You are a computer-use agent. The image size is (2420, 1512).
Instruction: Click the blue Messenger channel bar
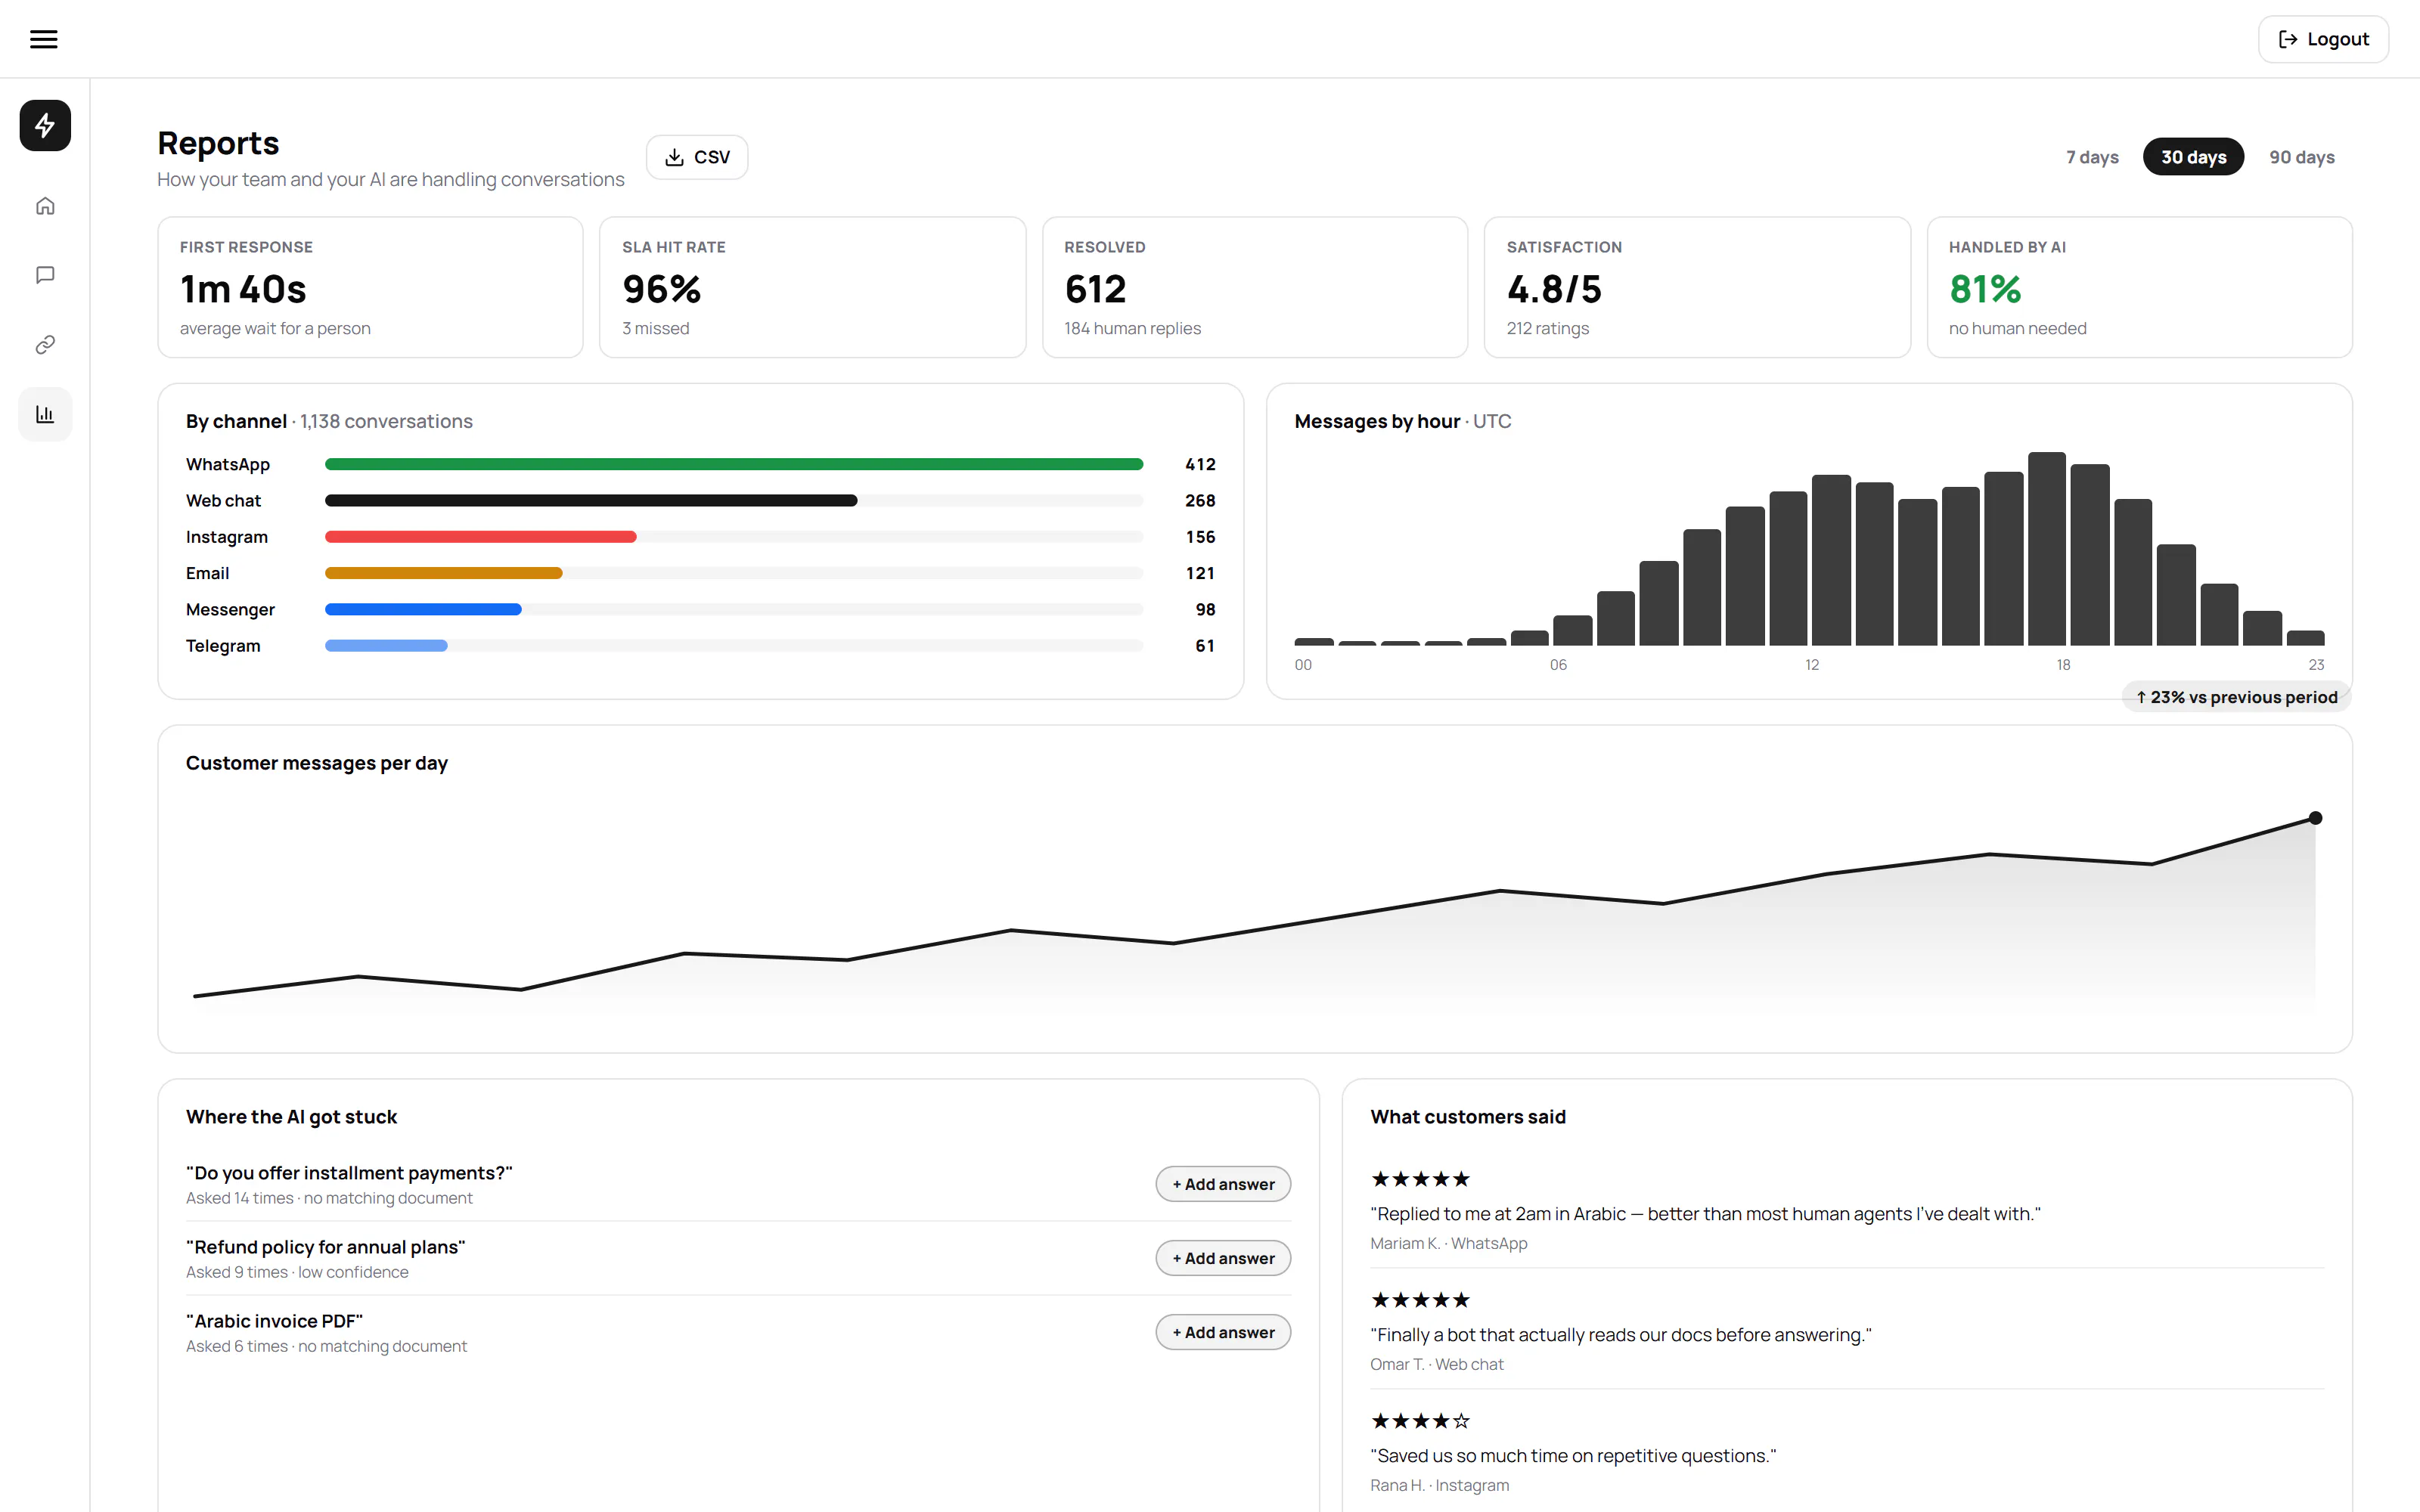(x=423, y=609)
